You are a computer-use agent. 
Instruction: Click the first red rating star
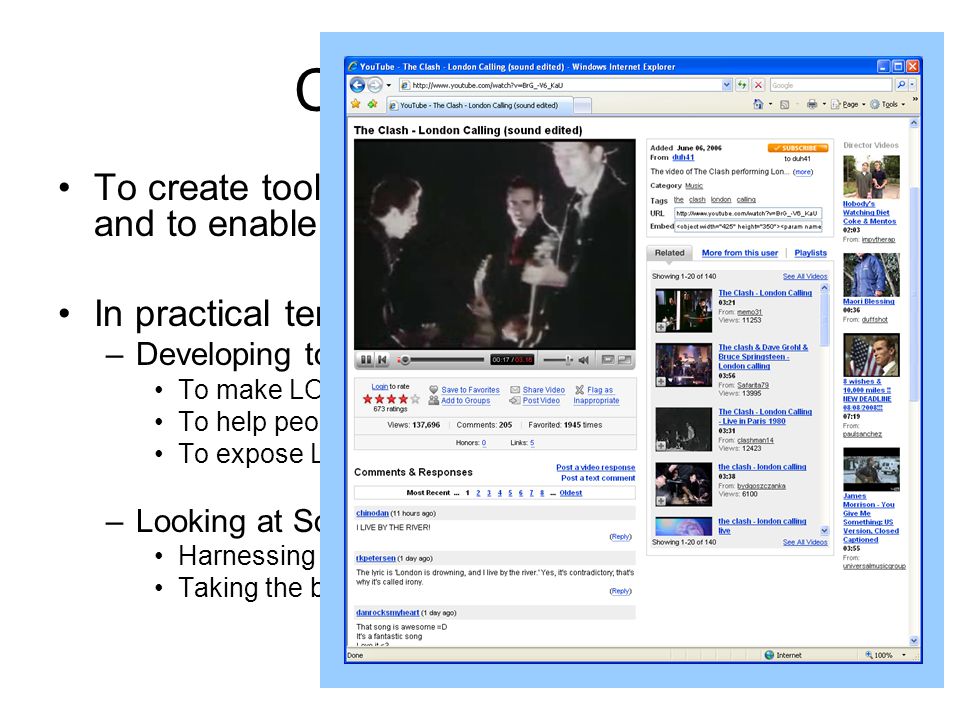click(x=367, y=399)
